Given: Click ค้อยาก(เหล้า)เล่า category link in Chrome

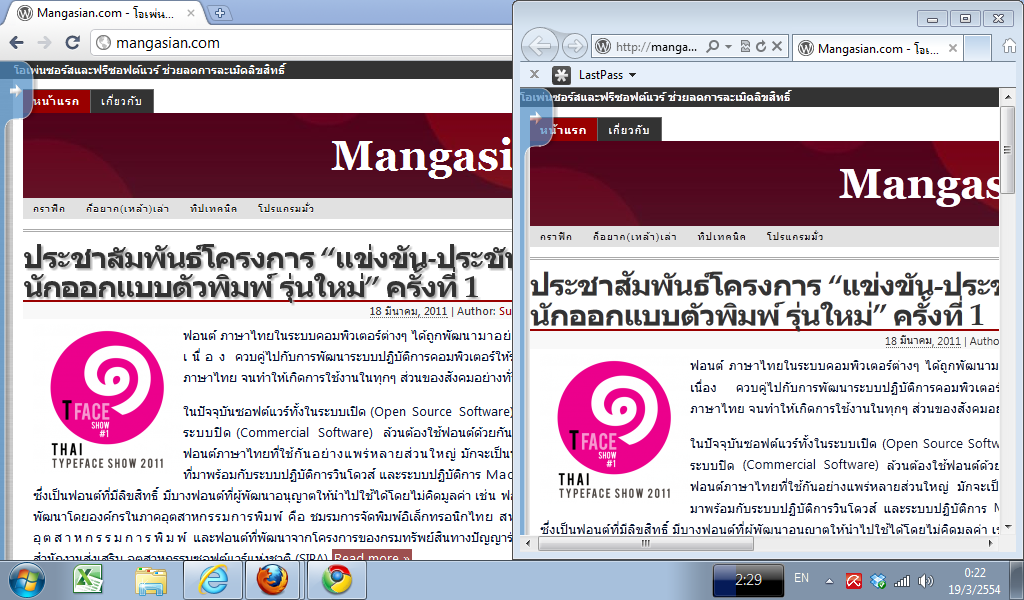Looking at the screenshot, I should (x=127, y=209).
